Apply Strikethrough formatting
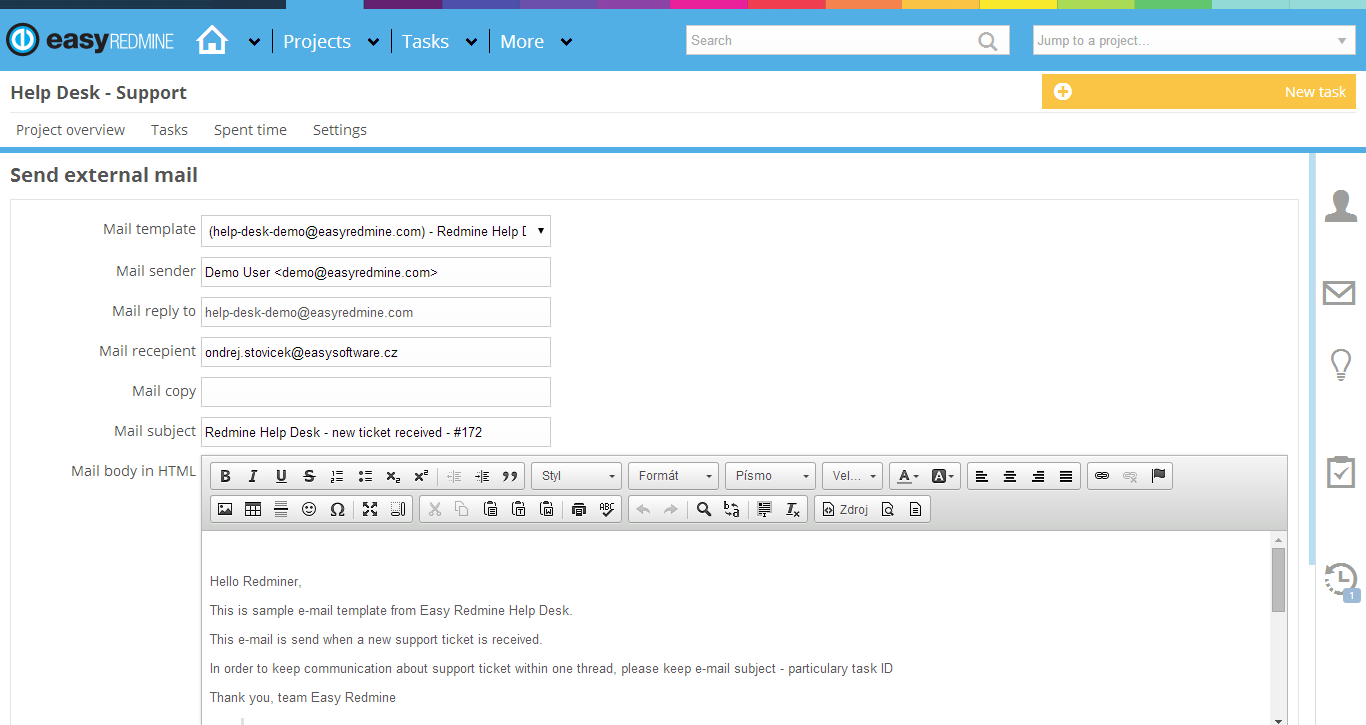 [309, 476]
